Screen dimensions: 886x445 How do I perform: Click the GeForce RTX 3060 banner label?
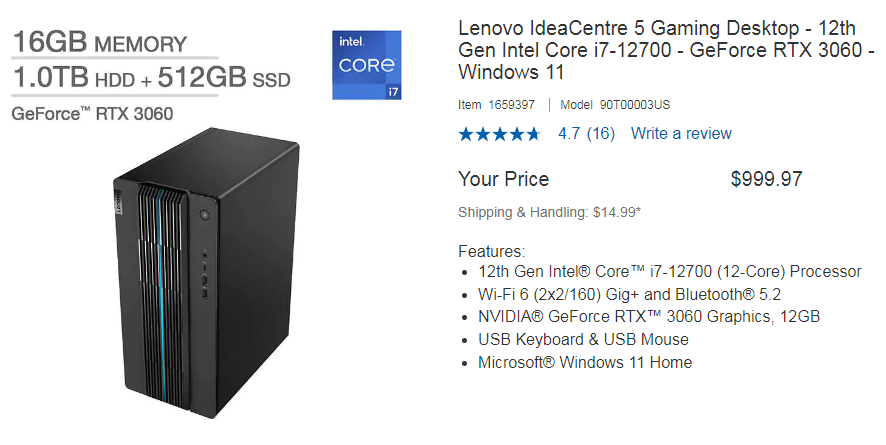click(92, 114)
